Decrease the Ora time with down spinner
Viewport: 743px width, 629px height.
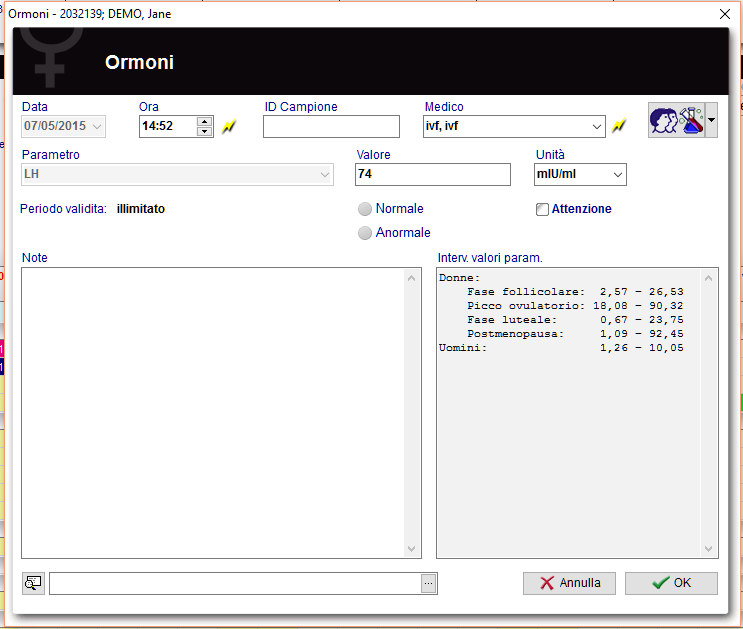(x=205, y=131)
